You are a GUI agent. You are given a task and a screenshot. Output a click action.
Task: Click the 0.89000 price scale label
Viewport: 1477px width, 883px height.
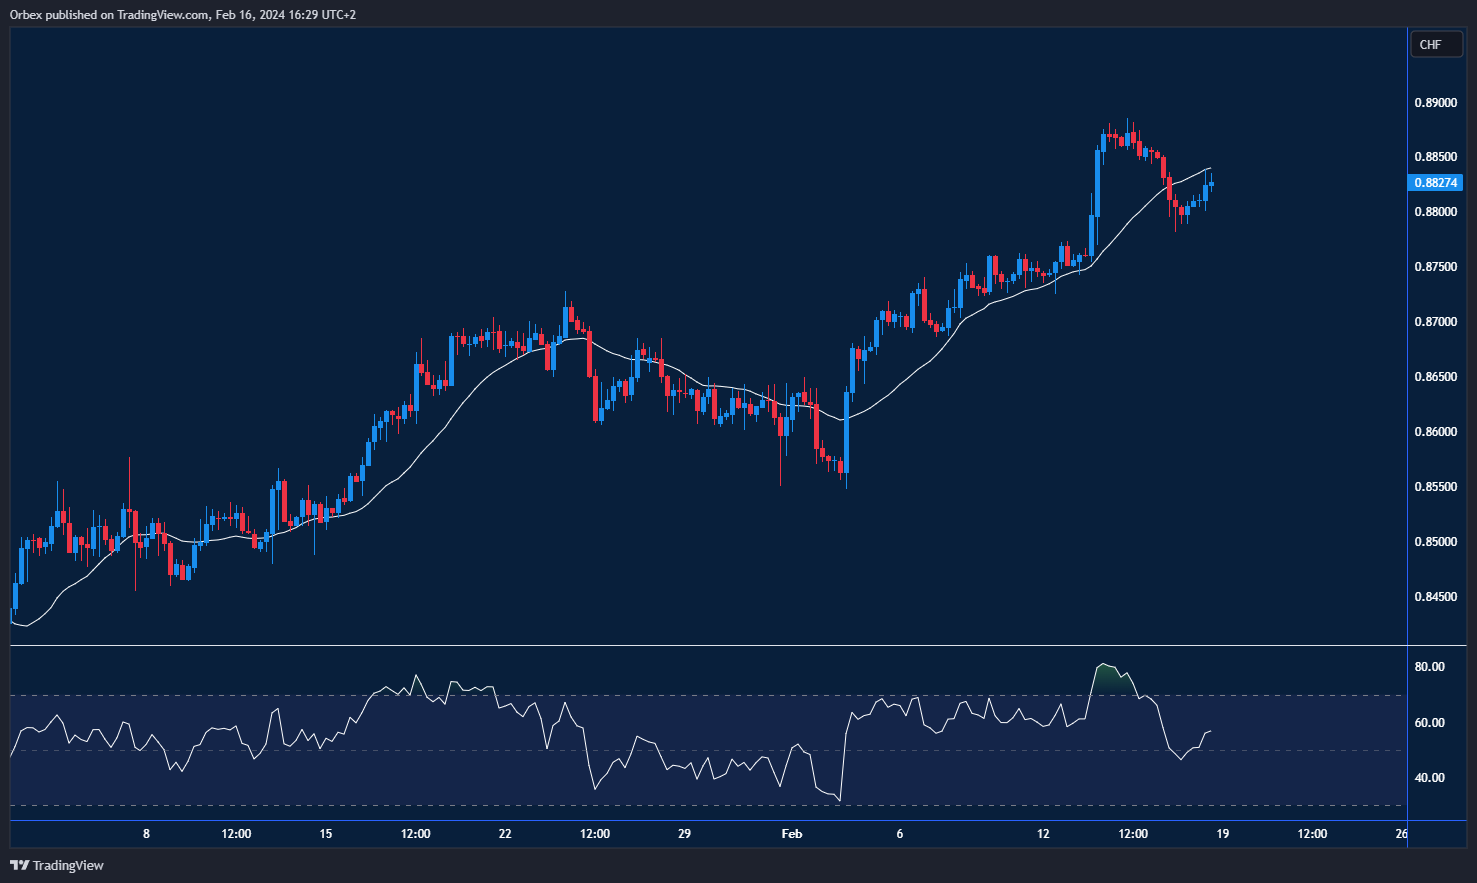point(1434,101)
